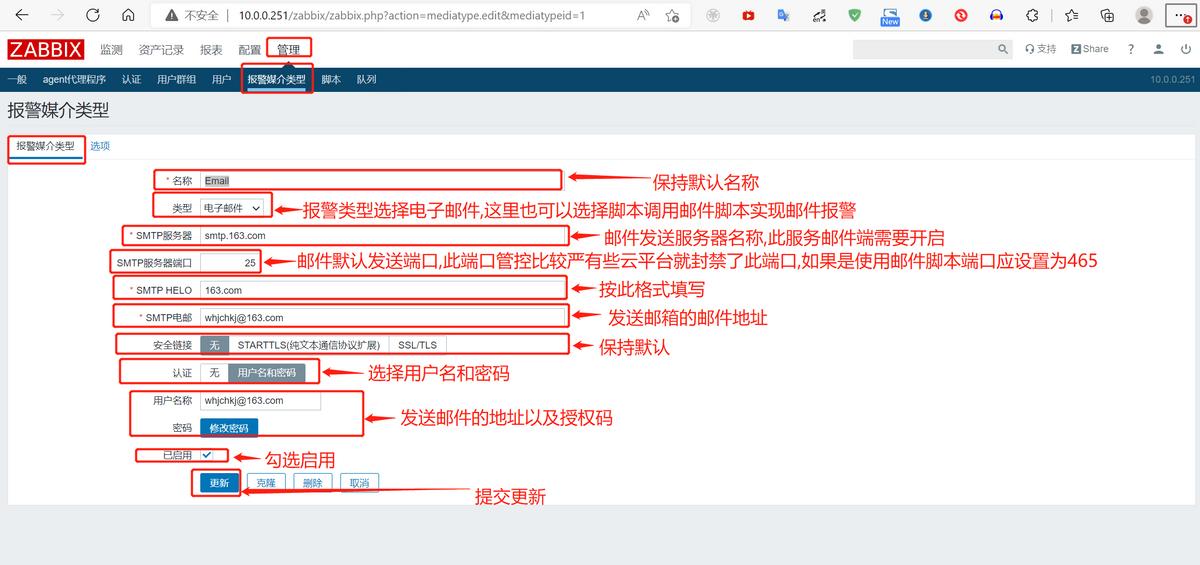The height and width of the screenshot is (565, 1200).
Task: Click the Zabbix search magnifier icon
Action: pyautogui.click(x=1003, y=49)
